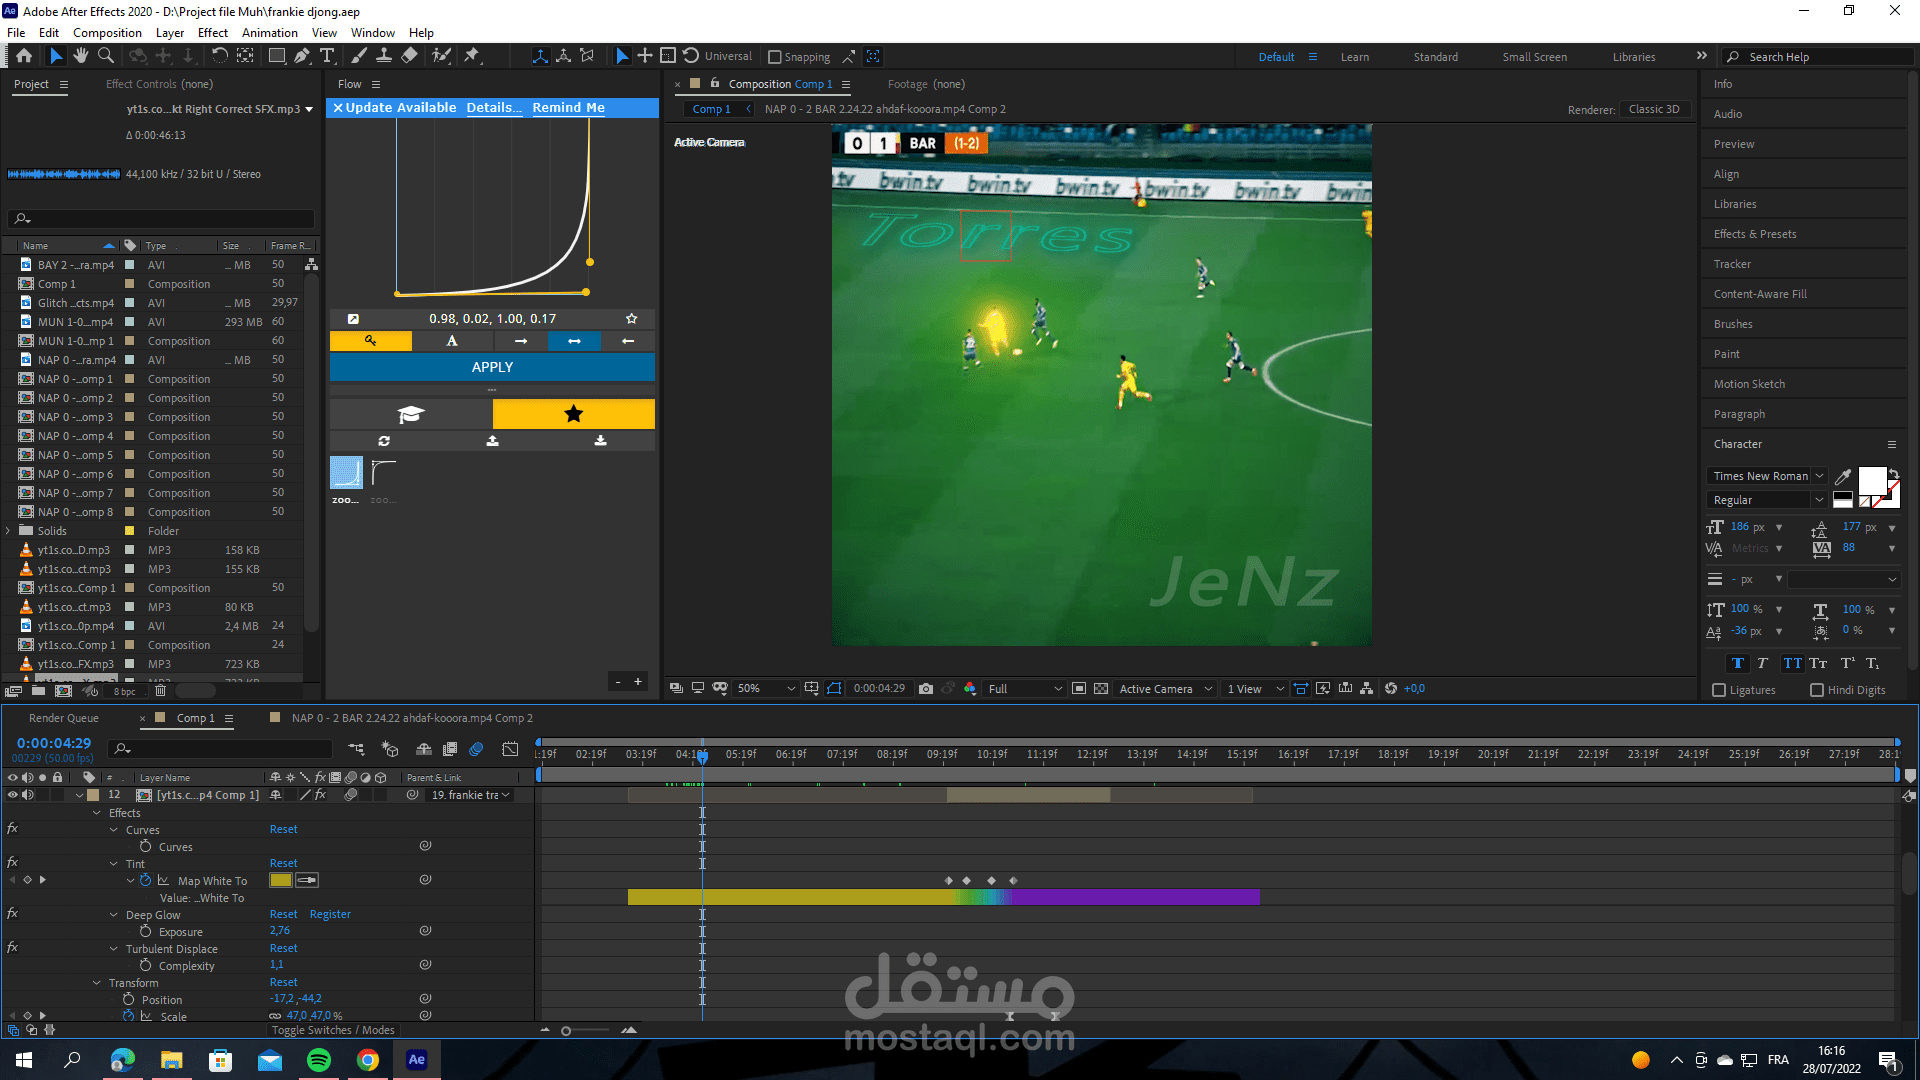The image size is (1920, 1080).
Task: Collapse the Deep Glow effect properties
Action: (x=114, y=915)
